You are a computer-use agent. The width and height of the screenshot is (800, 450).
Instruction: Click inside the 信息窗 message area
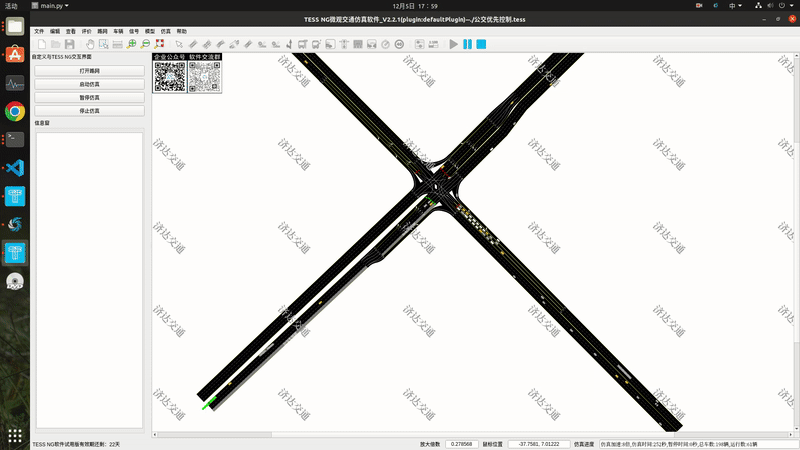(x=89, y=280)
